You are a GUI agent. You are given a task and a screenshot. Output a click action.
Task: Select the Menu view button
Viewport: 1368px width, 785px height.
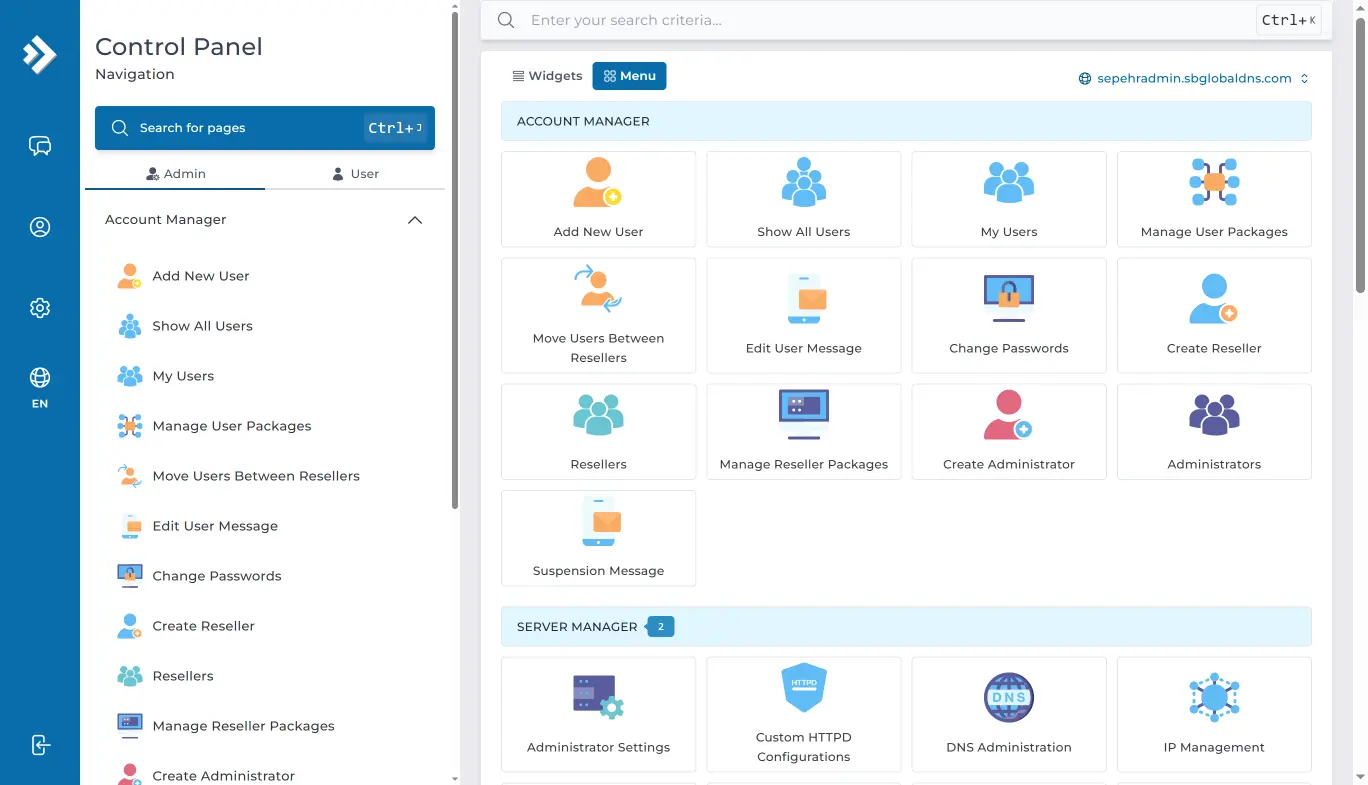pos(630,76)
